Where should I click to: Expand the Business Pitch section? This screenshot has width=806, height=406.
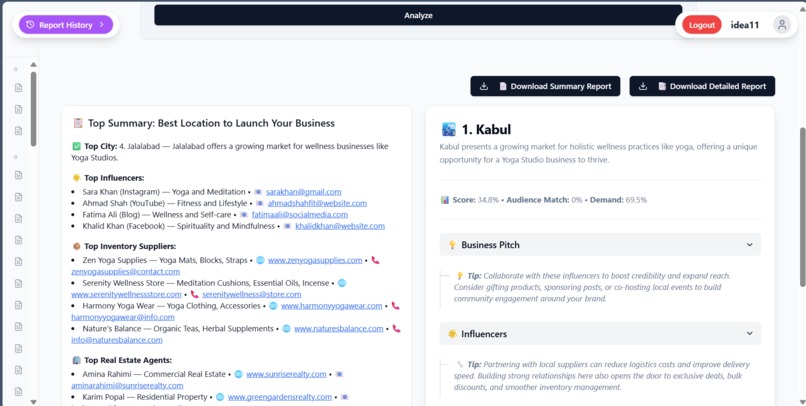(x=600, y=245)
